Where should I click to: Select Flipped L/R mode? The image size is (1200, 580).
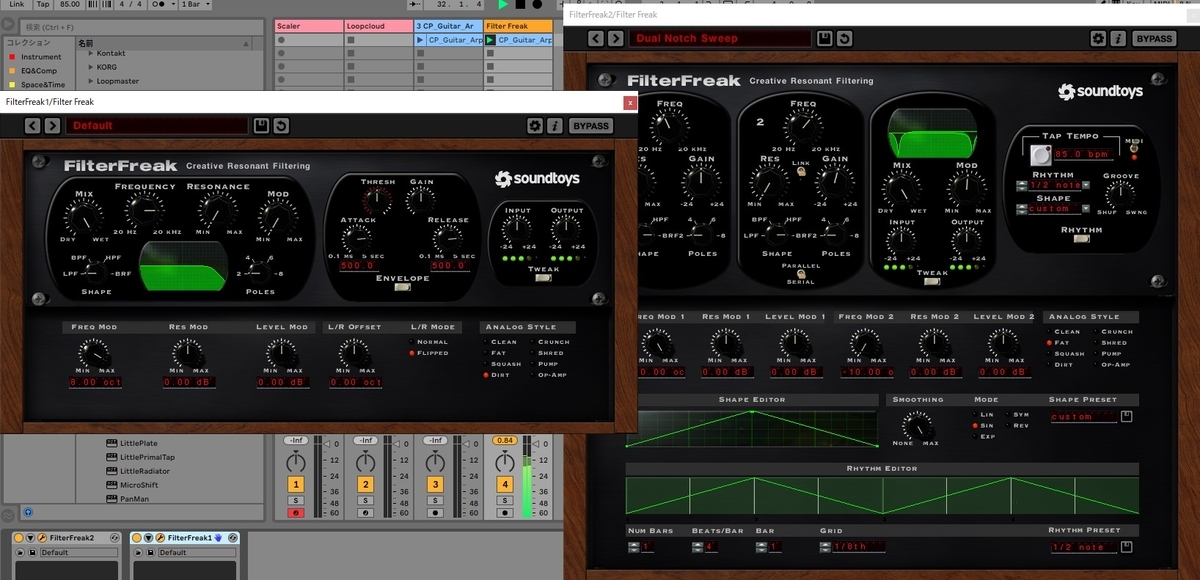coord(426,353)
